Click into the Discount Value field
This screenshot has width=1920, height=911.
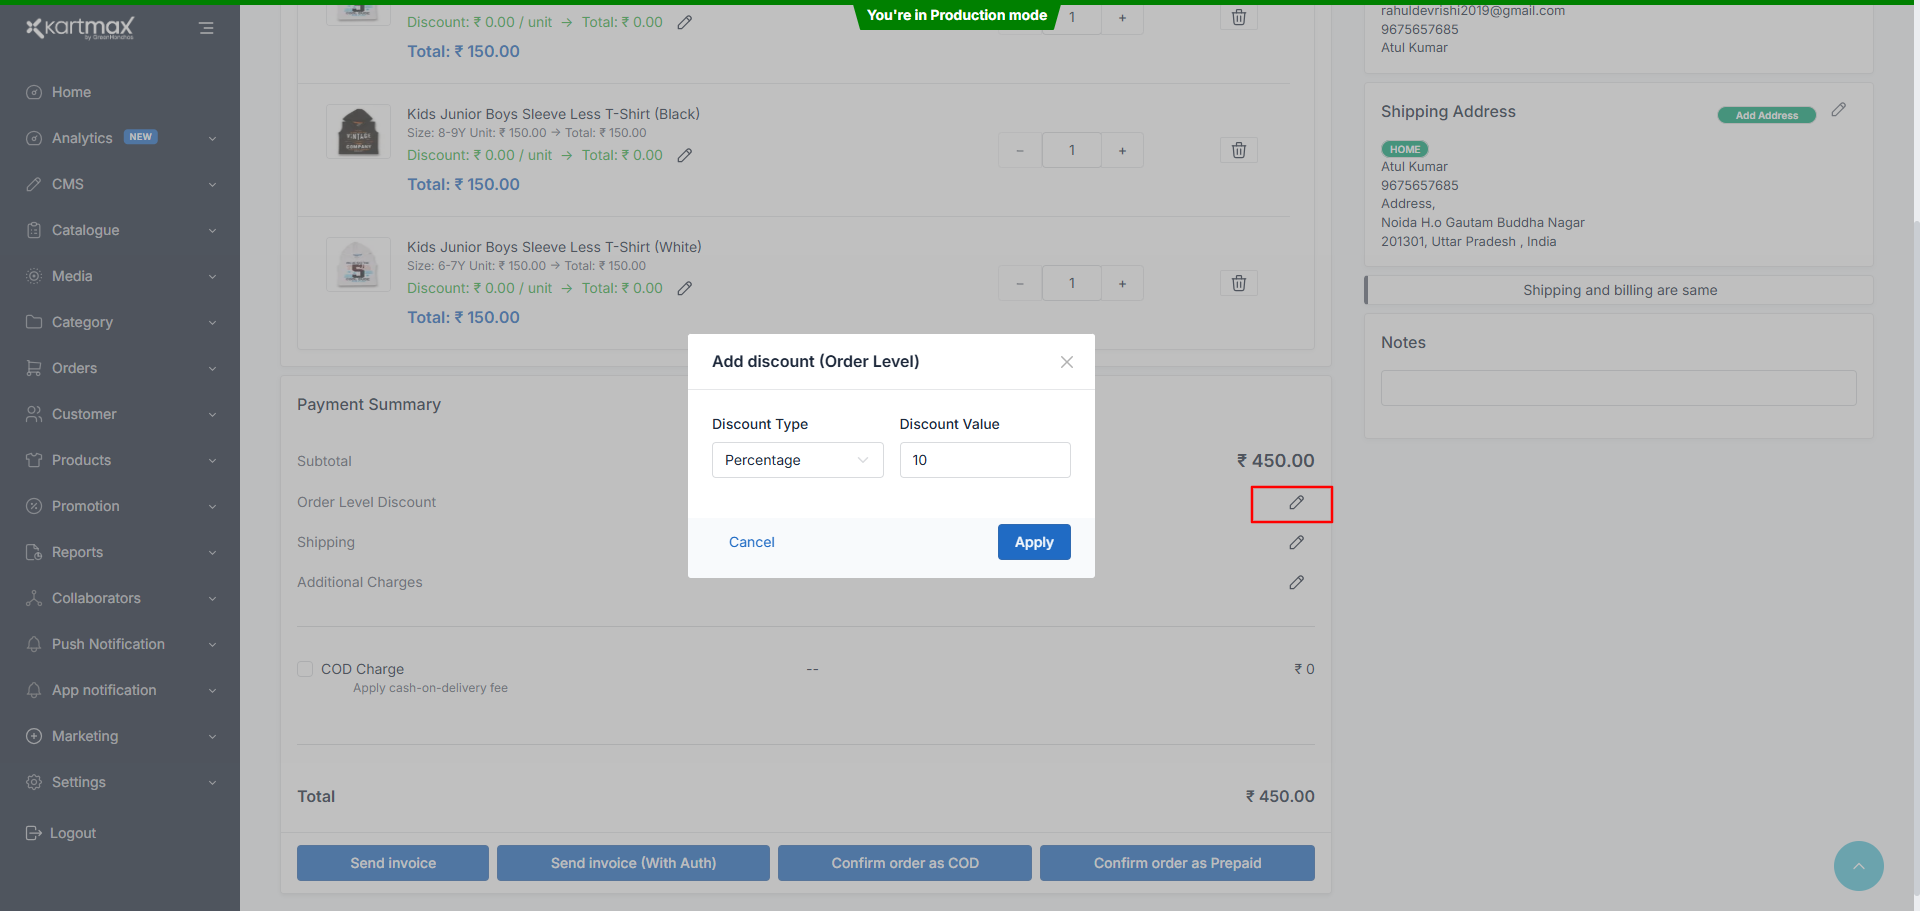click(x=984, y=460)
